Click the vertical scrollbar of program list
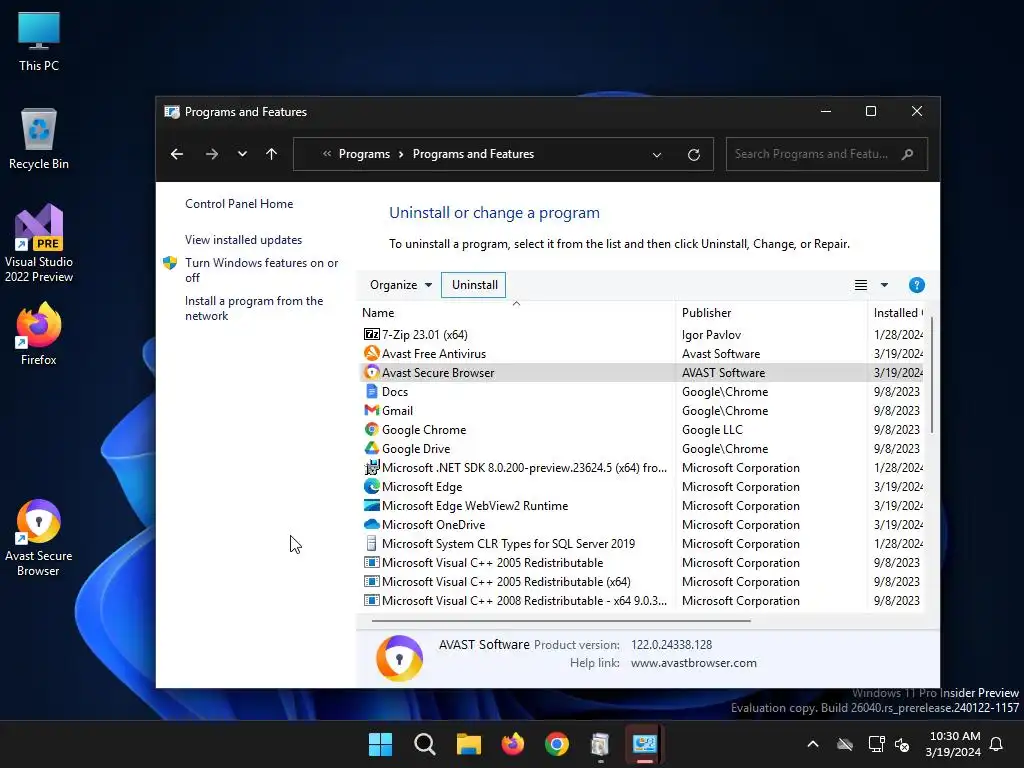Viewport: 1024px width, 768px height. pos(932,375)
